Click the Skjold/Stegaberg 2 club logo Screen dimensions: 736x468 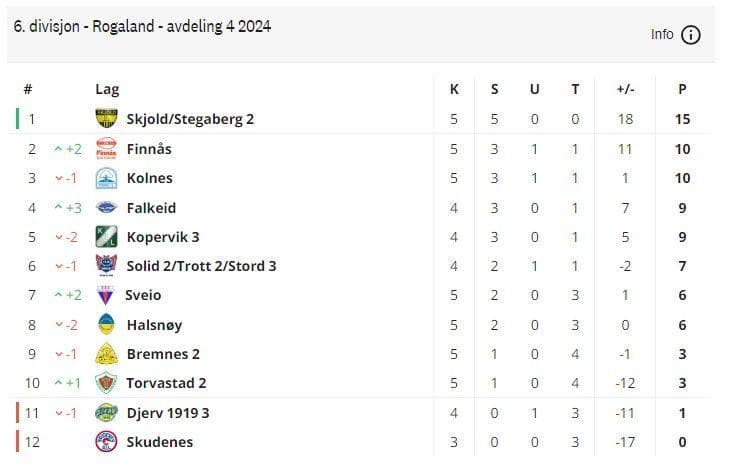106,119
